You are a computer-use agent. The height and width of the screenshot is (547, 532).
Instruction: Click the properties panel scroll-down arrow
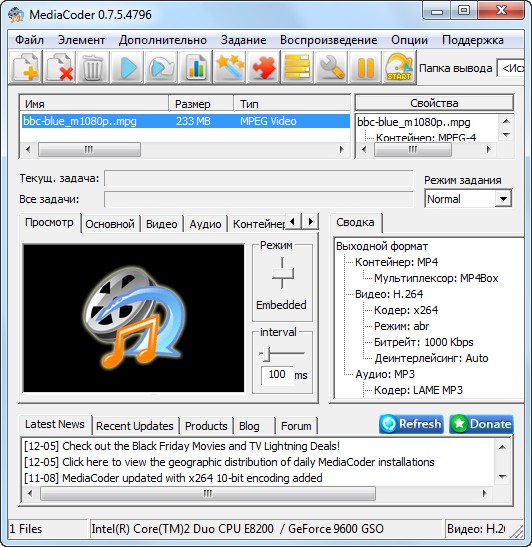click(507, 135)
